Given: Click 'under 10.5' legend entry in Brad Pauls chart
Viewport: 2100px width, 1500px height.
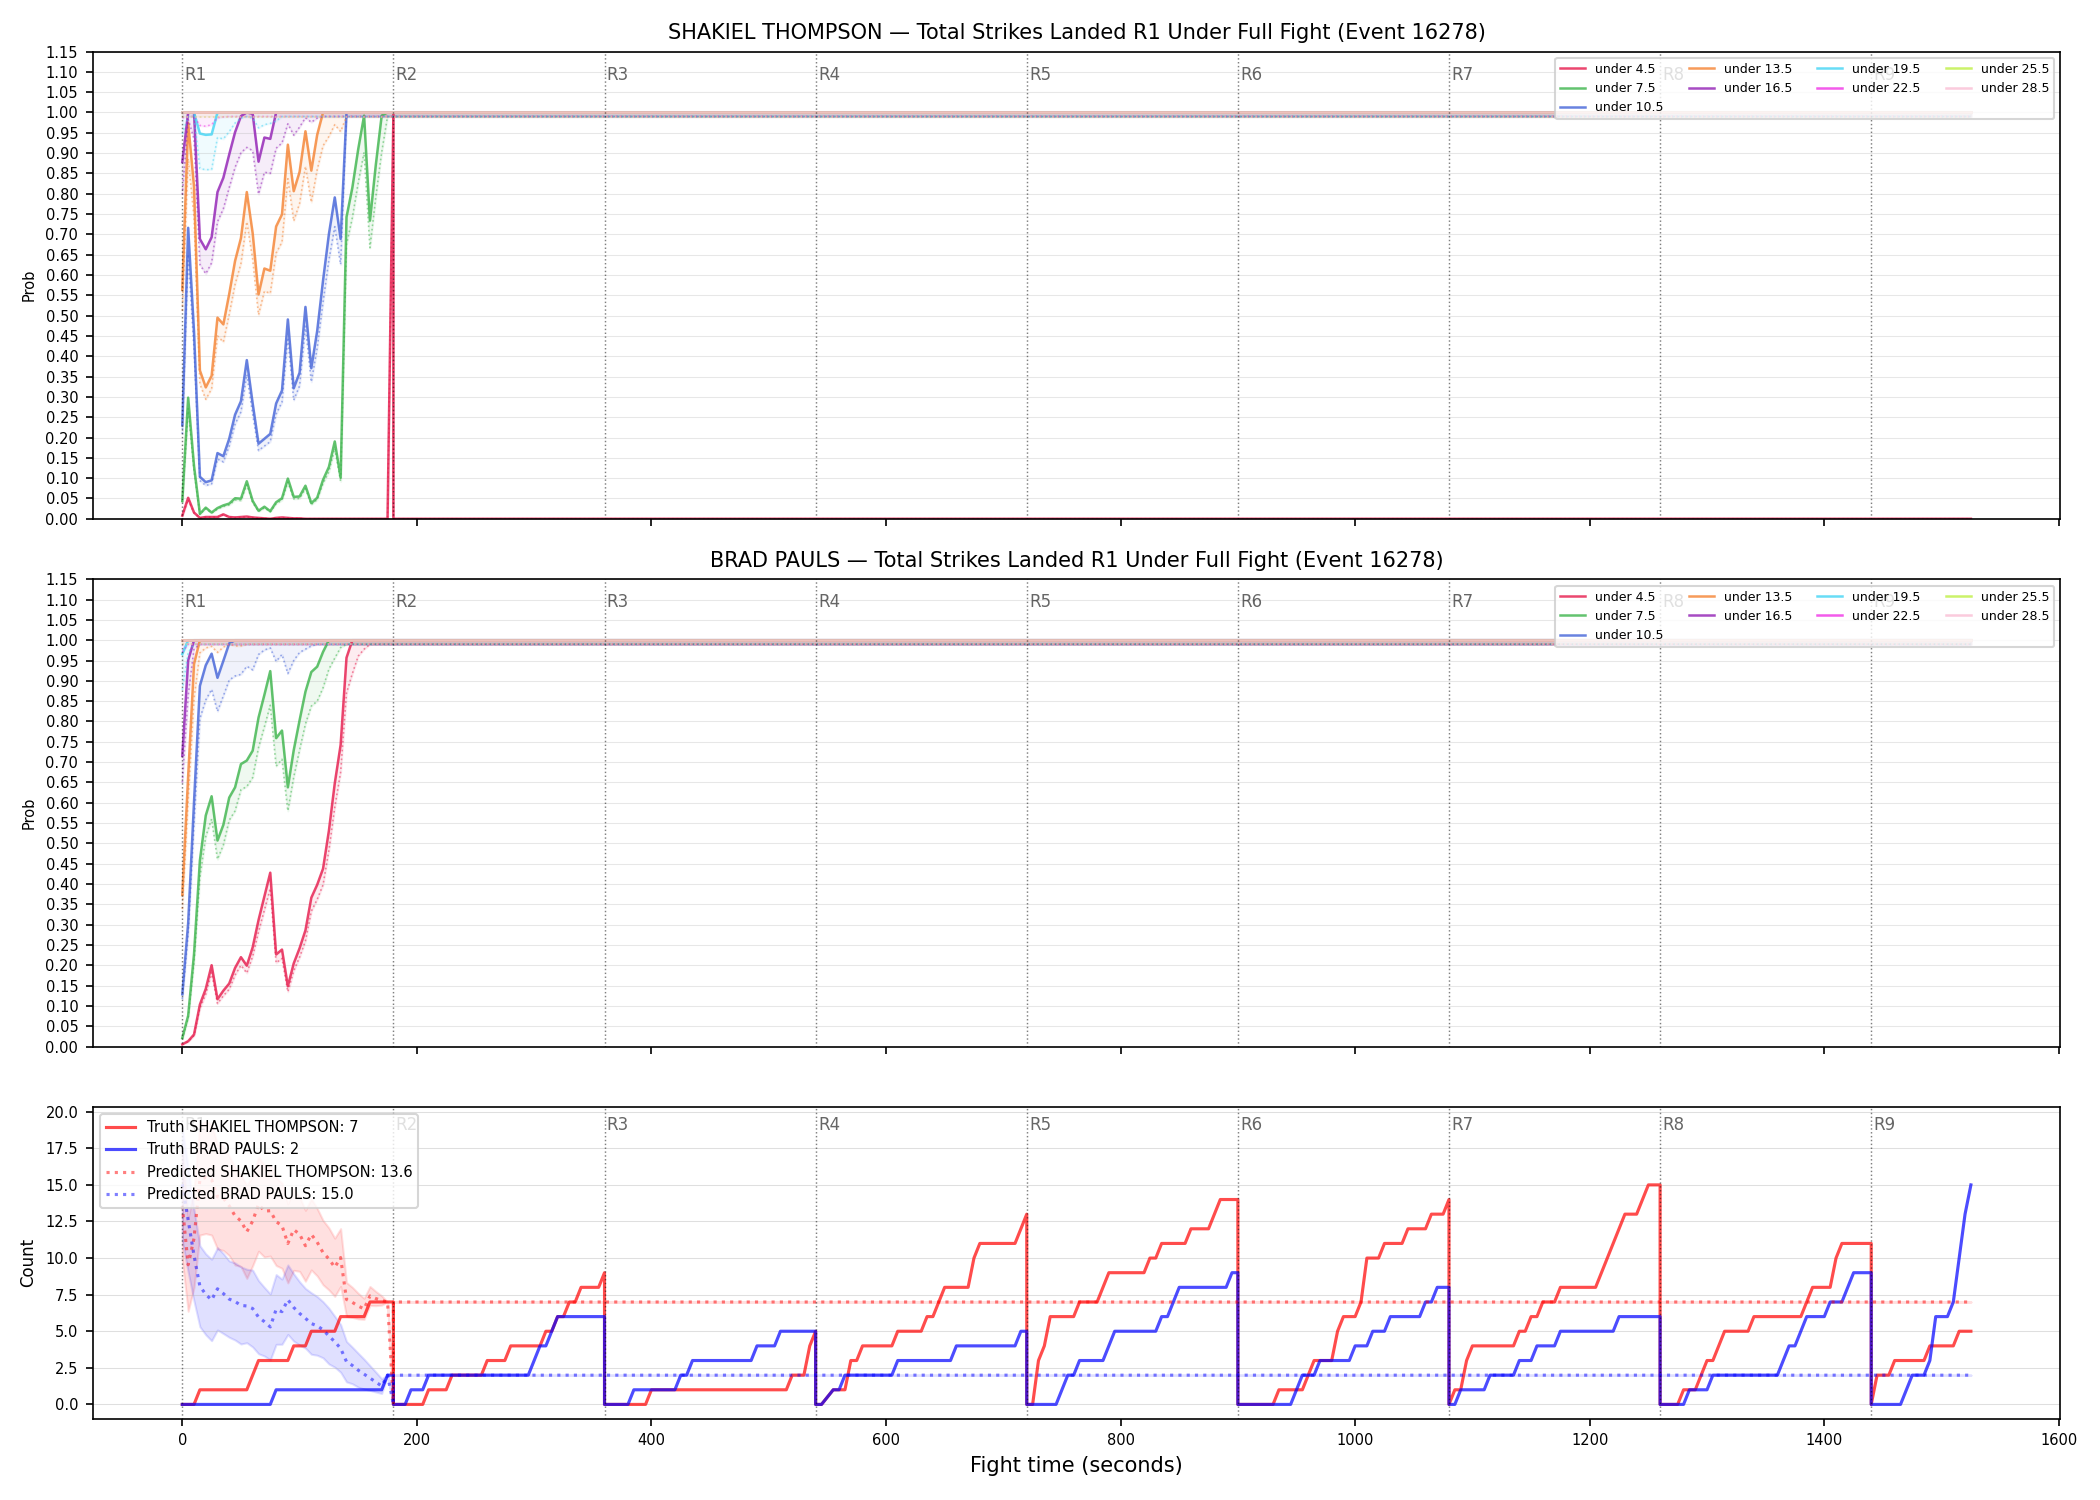Looking at the screenshot, I should click(1611, 635).
